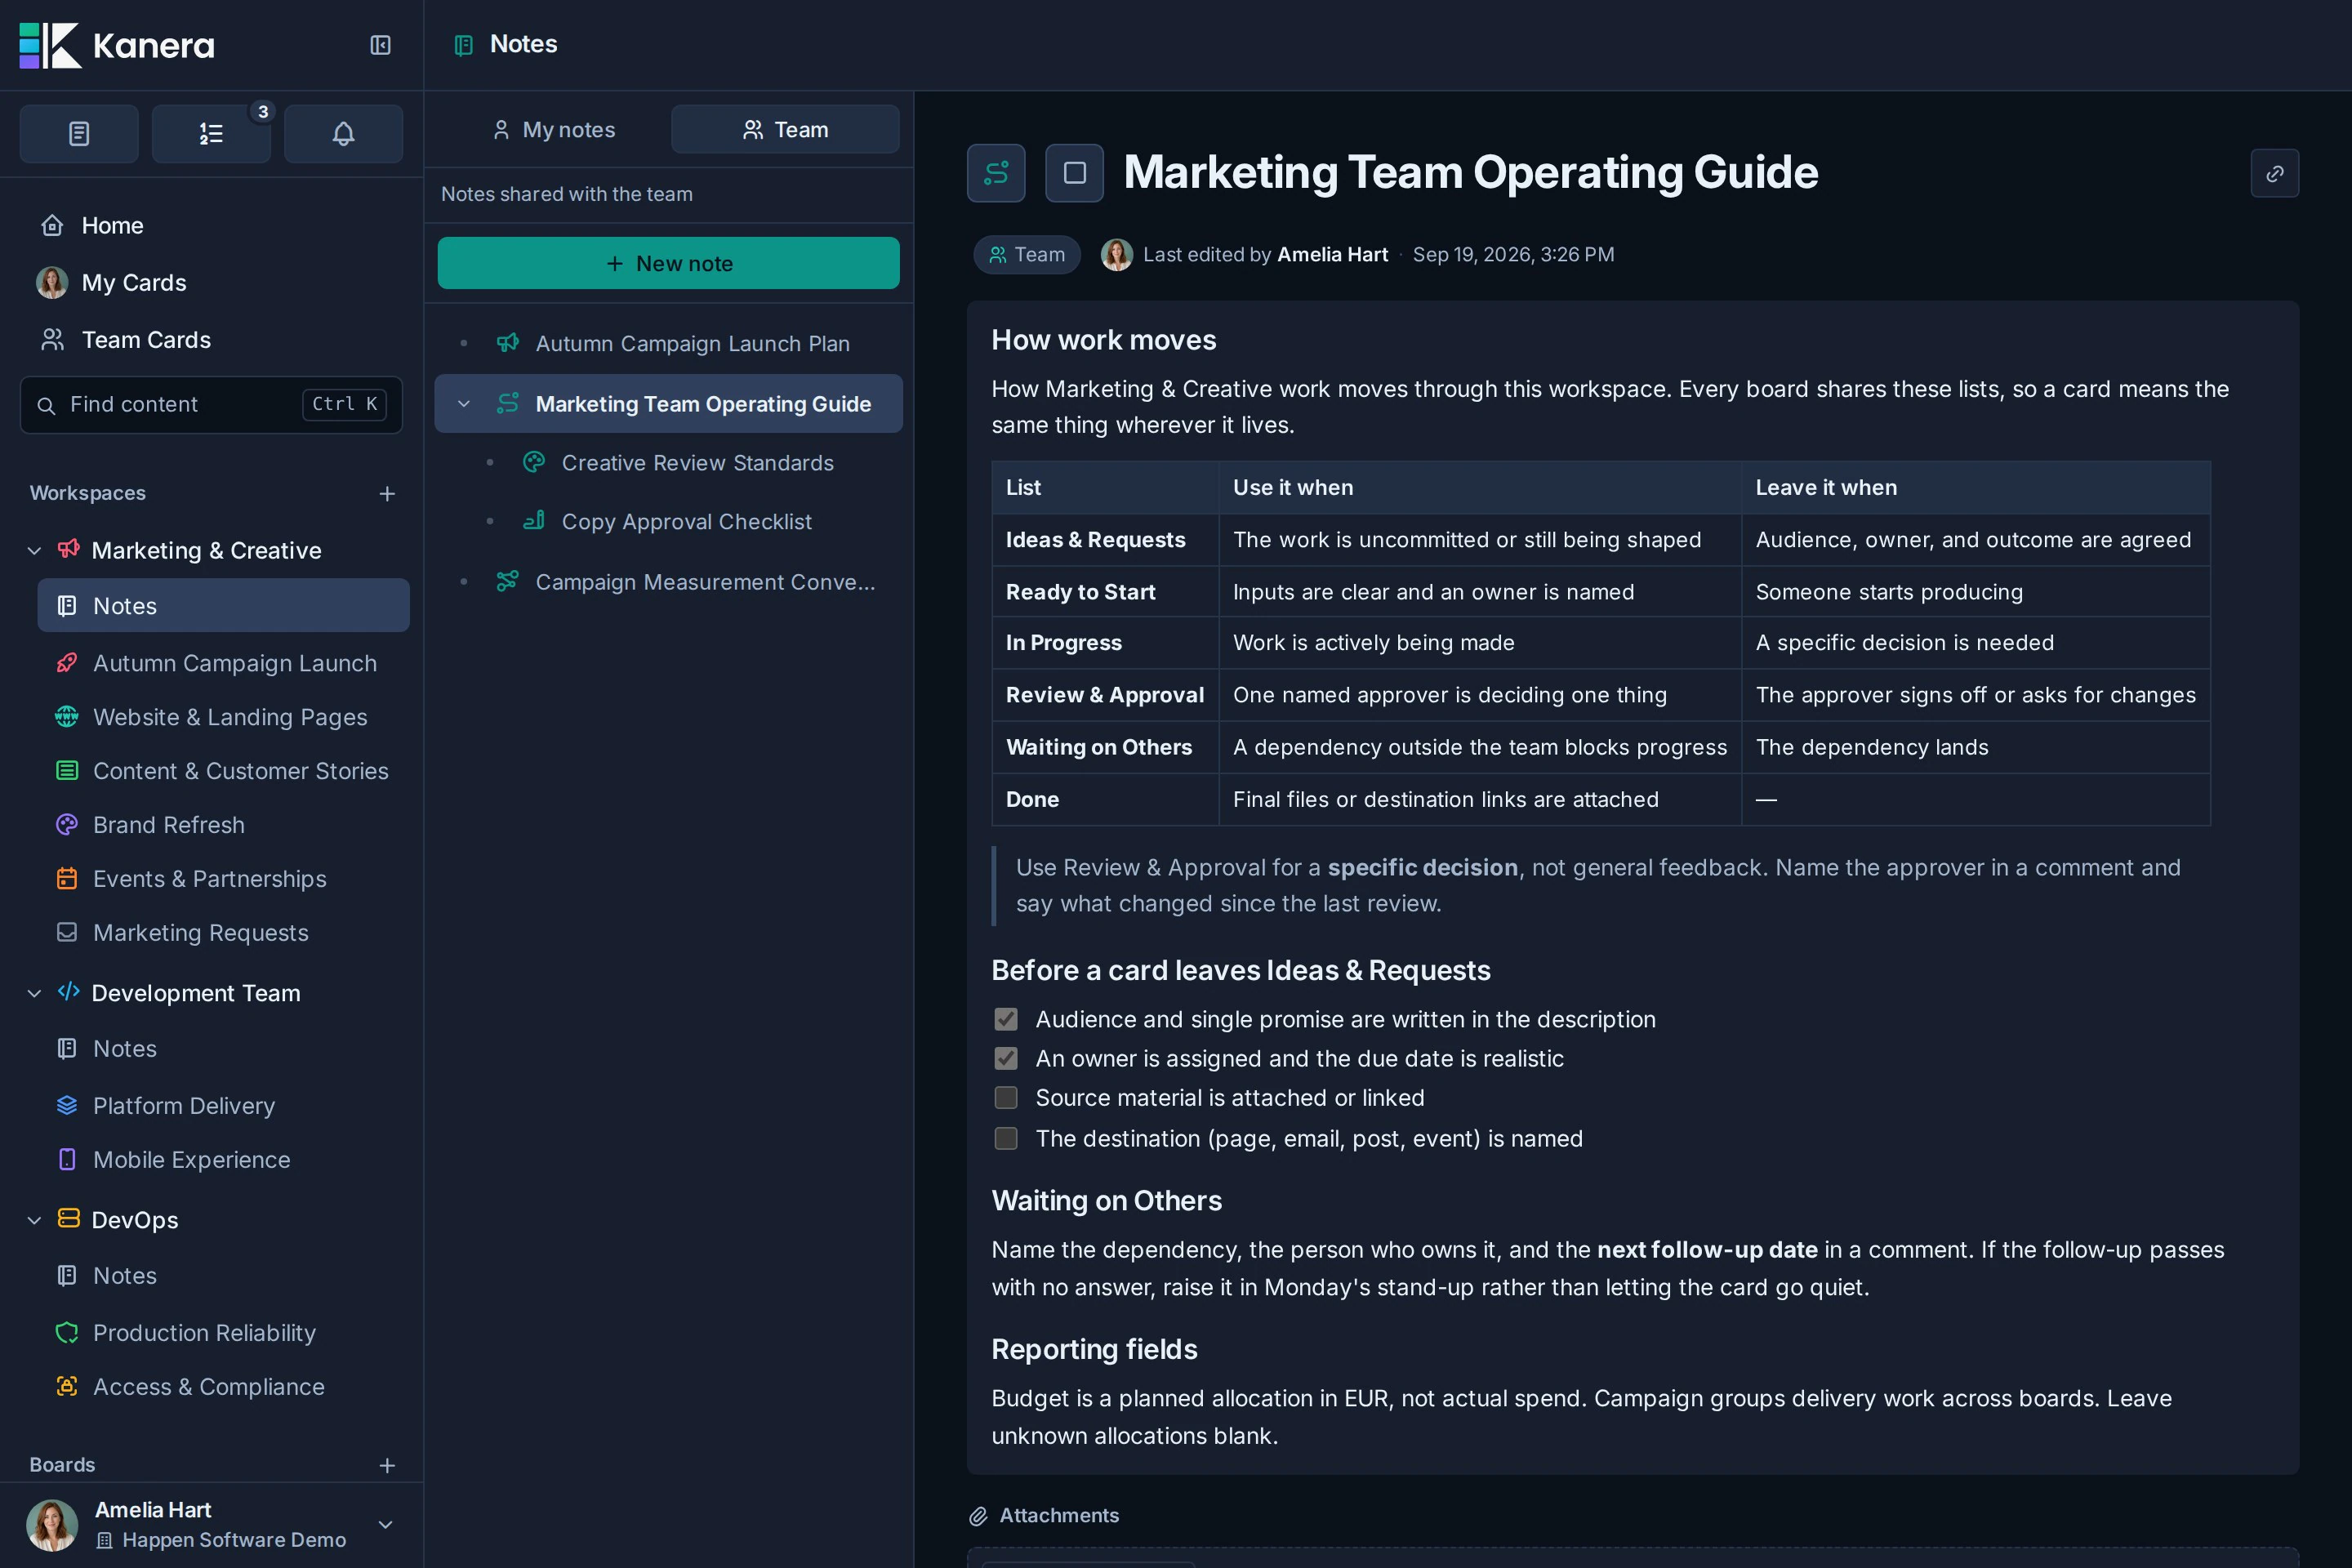Open the Campaign Measurement note
This screenshot has height=1568, width=2352.
(x=668, y=582)
